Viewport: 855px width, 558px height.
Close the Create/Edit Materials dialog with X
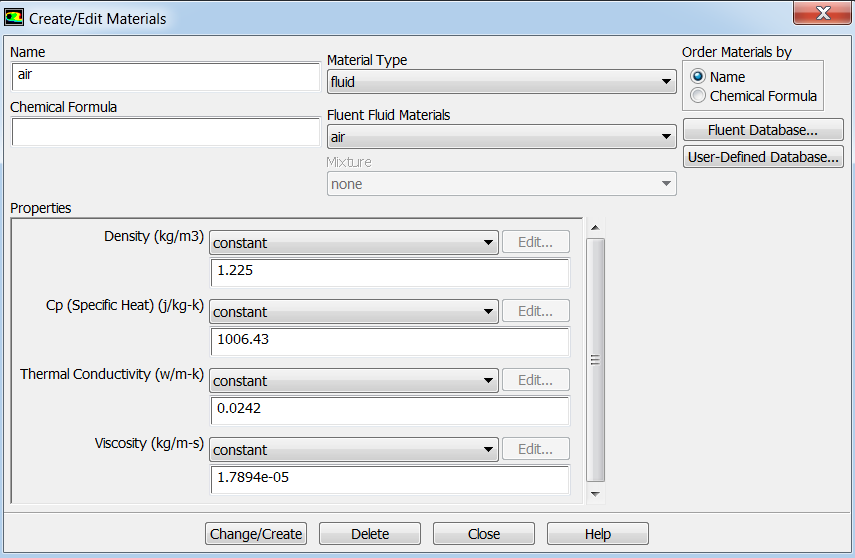tap(822, 13)
